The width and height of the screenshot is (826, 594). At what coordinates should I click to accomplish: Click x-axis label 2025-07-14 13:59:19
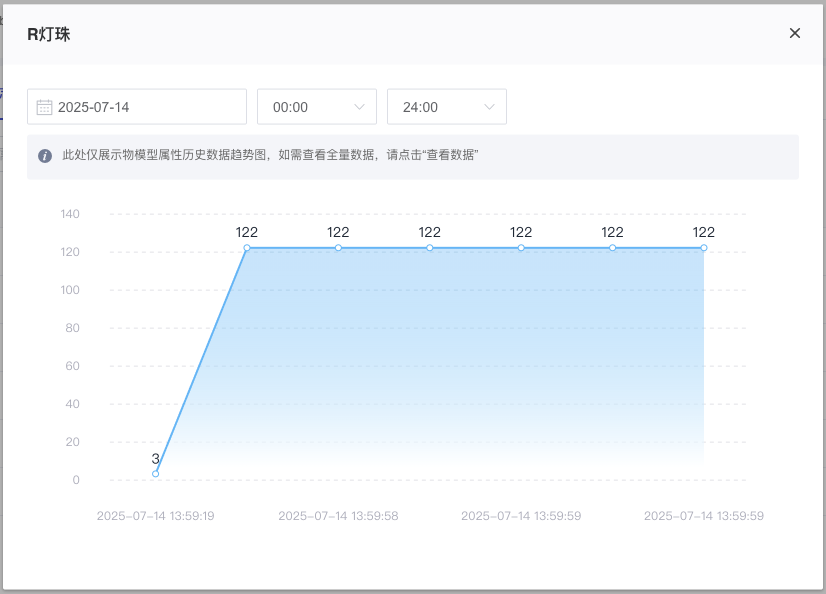(x=156, y=516)
